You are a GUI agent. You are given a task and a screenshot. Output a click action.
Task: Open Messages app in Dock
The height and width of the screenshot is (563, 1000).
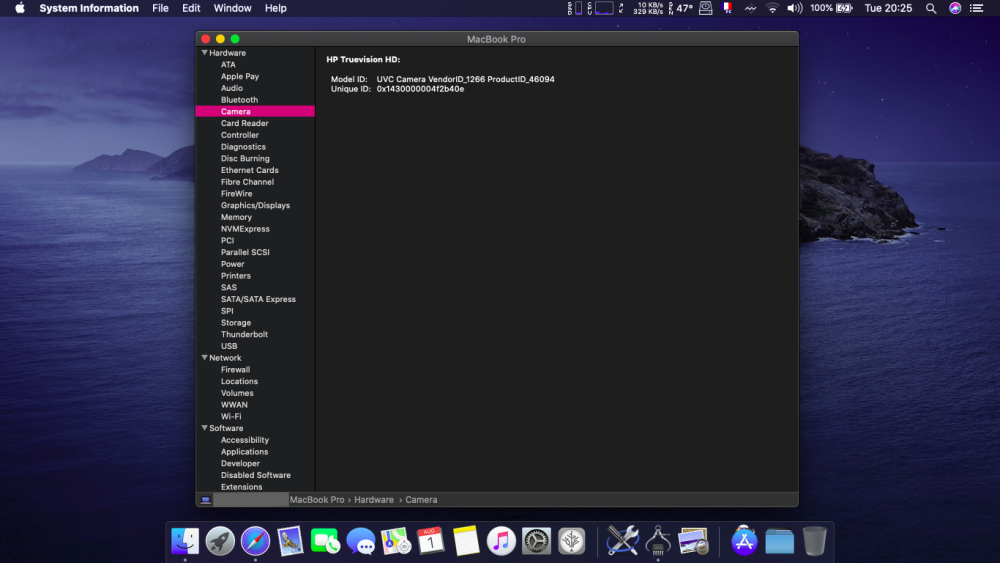point(360,541)
